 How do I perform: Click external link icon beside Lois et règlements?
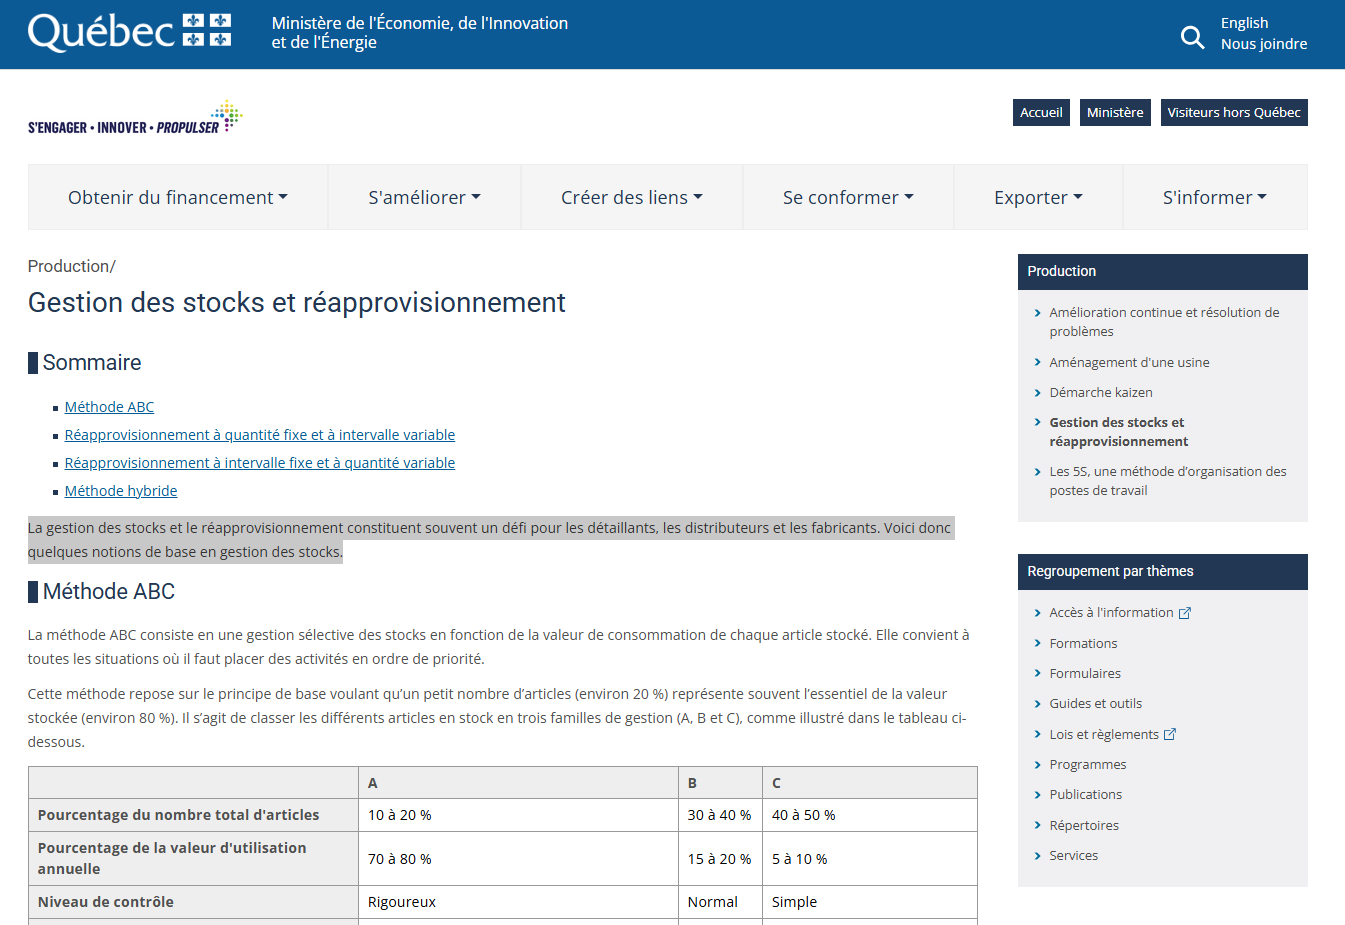[1170, 735]
